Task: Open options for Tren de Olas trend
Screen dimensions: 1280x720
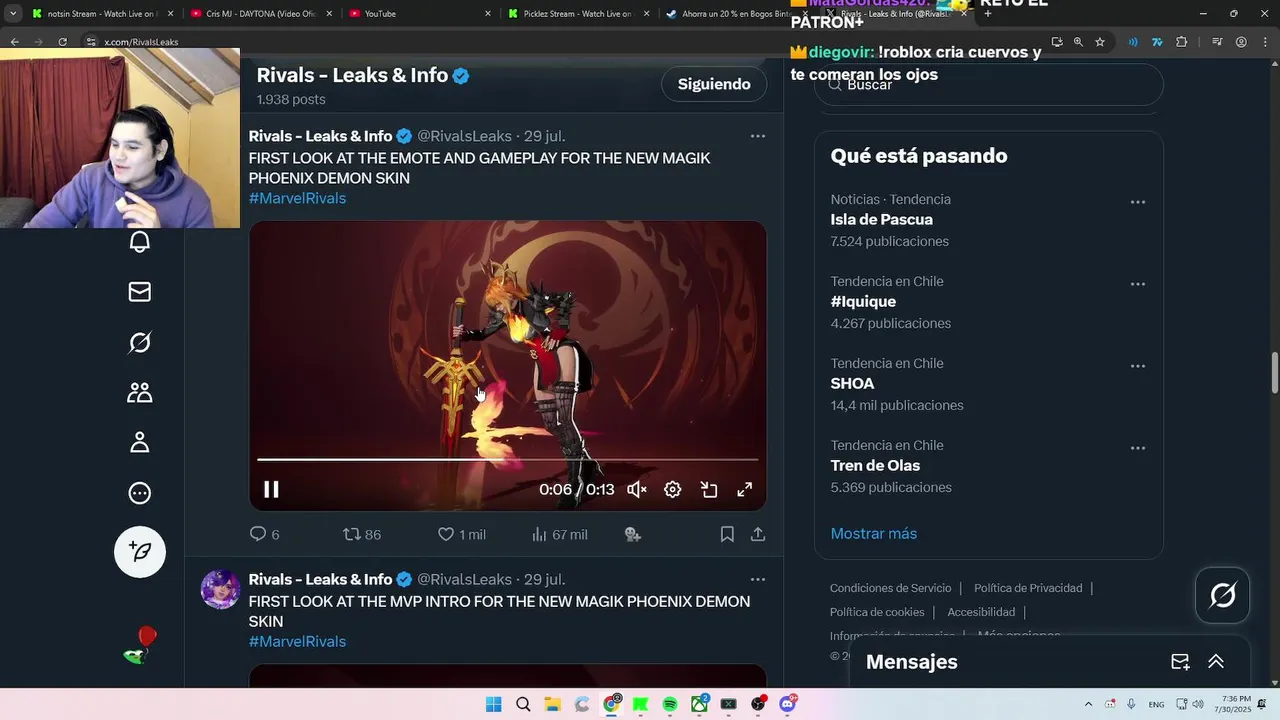Action: [1138, 448]
